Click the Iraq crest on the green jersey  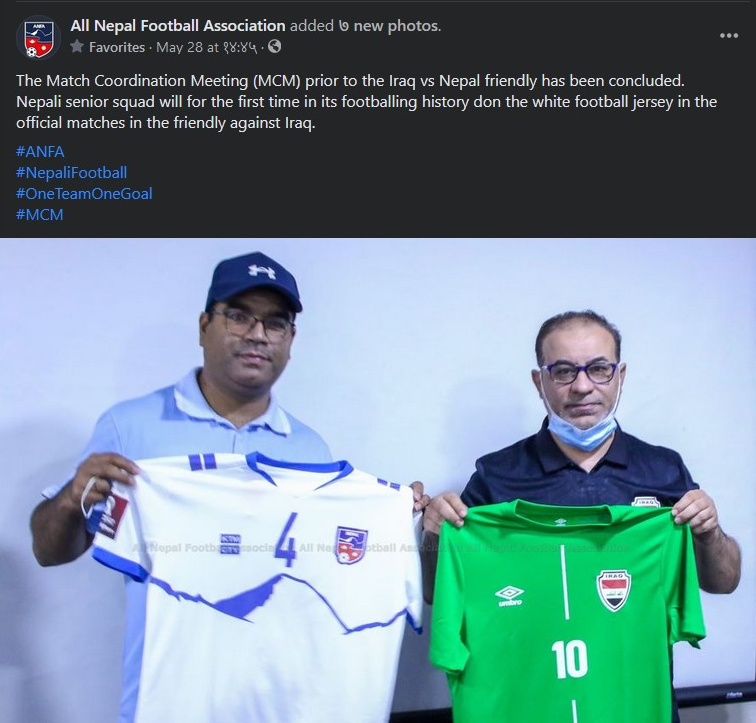tap(613, 590)
